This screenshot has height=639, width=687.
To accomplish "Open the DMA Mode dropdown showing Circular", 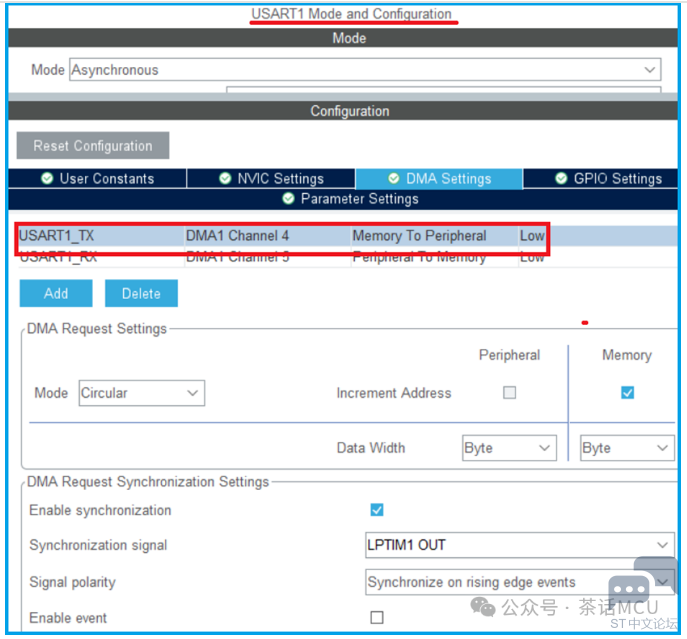I will pos(142,393).
